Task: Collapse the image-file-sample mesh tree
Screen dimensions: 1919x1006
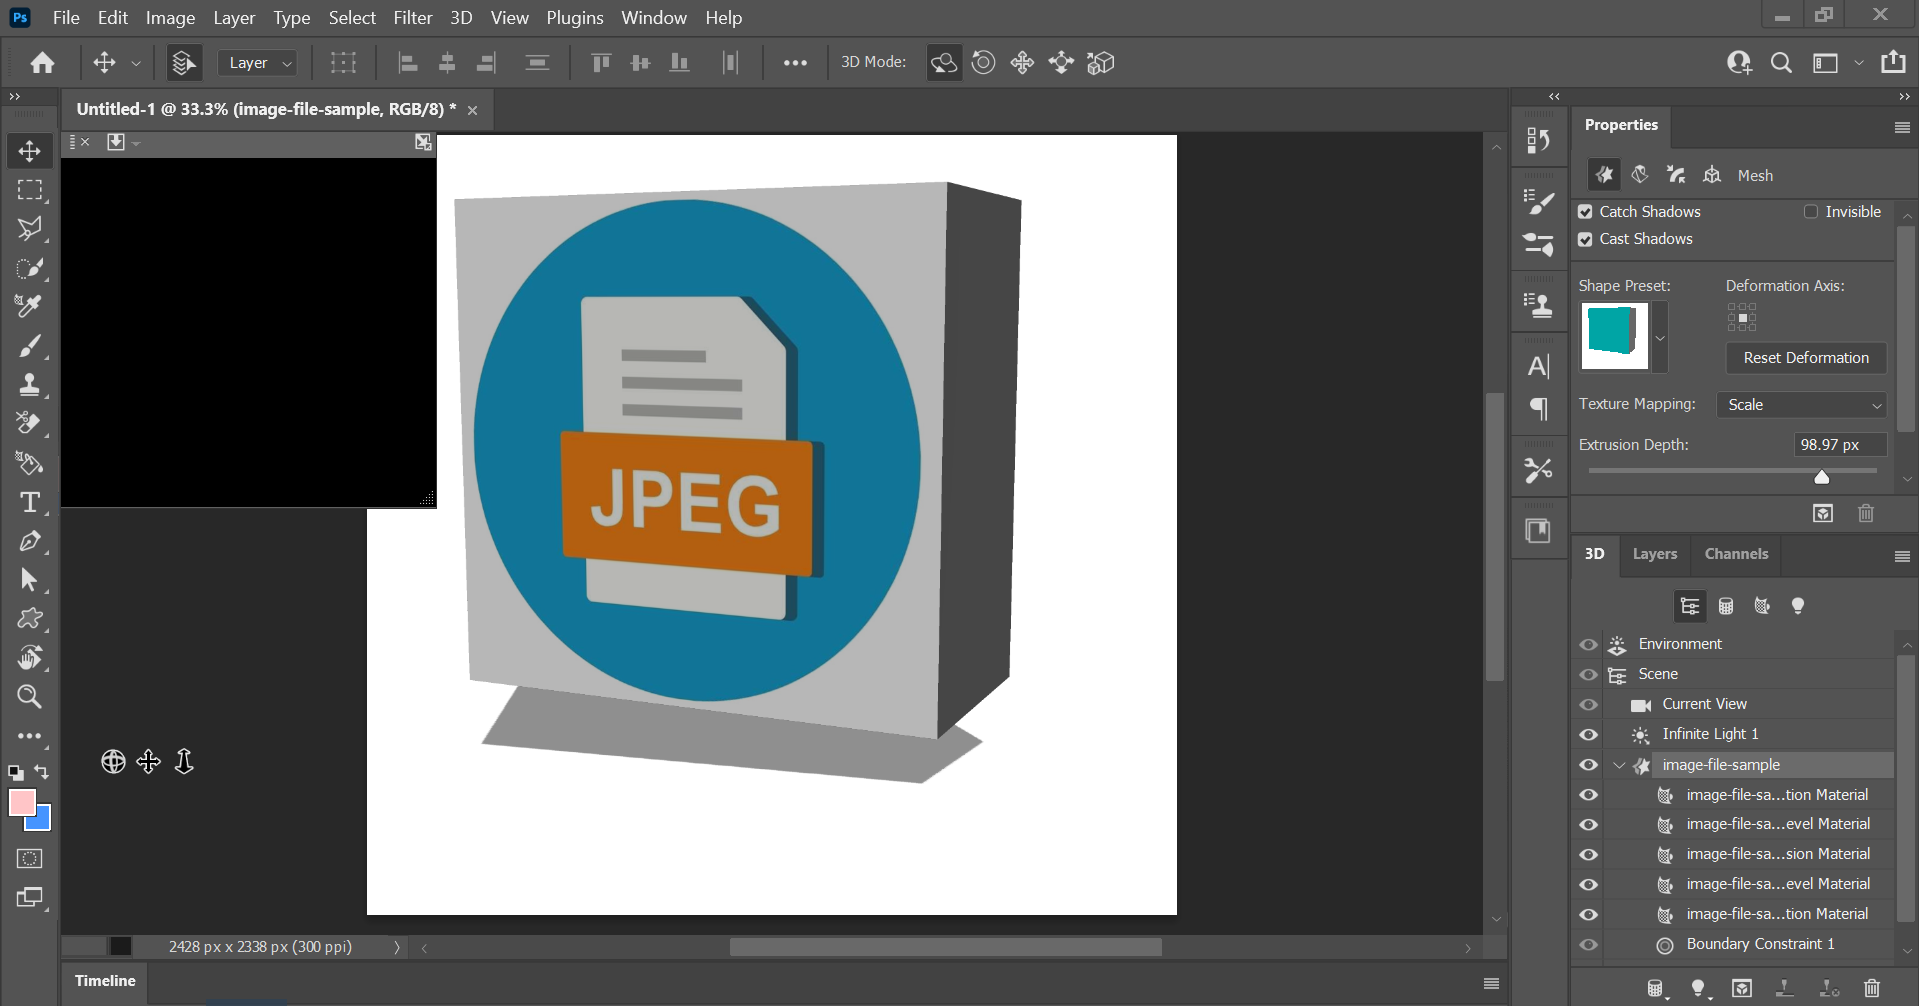Action: click(x=1619, y=765)
